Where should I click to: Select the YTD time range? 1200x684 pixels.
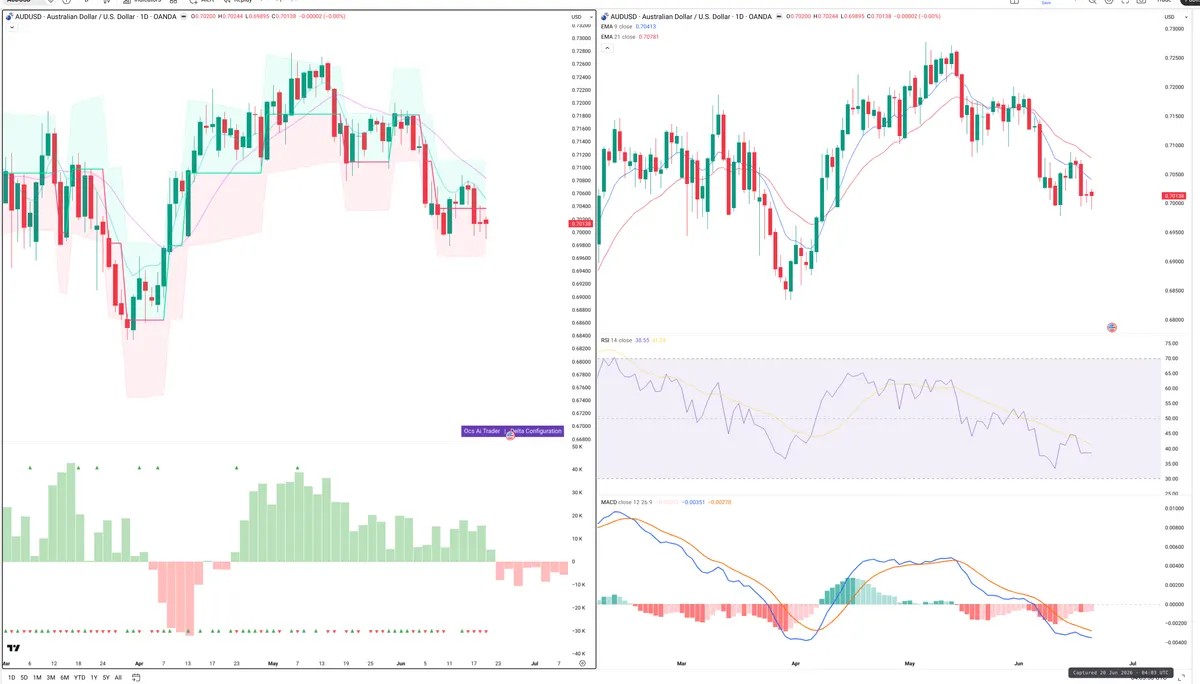point(79,677)
